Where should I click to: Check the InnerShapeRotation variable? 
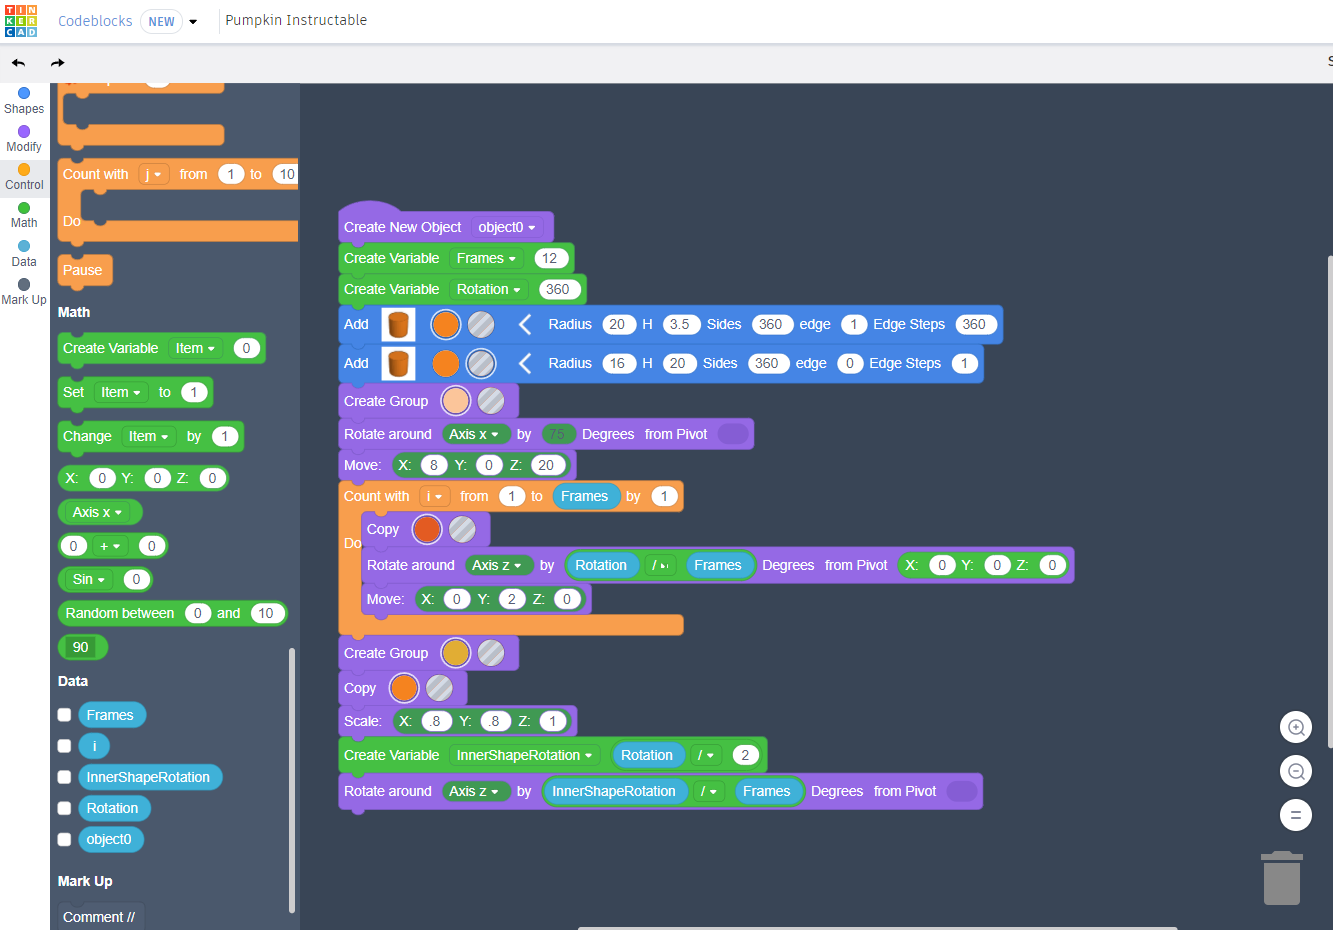tap(64, 777)
